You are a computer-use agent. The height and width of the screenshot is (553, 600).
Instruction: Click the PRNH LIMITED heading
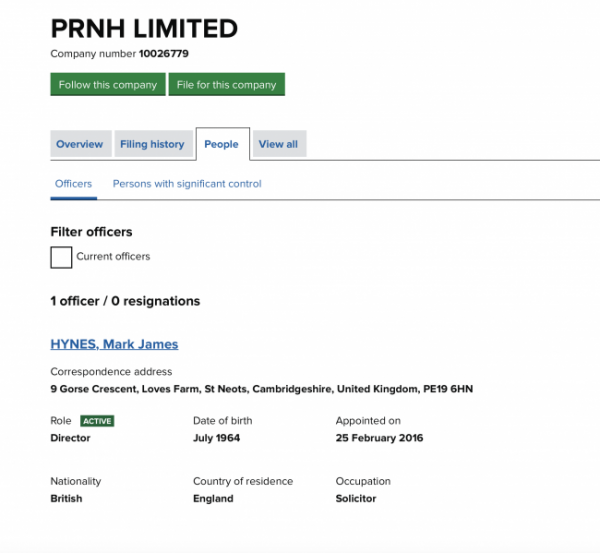pos(144,29)
